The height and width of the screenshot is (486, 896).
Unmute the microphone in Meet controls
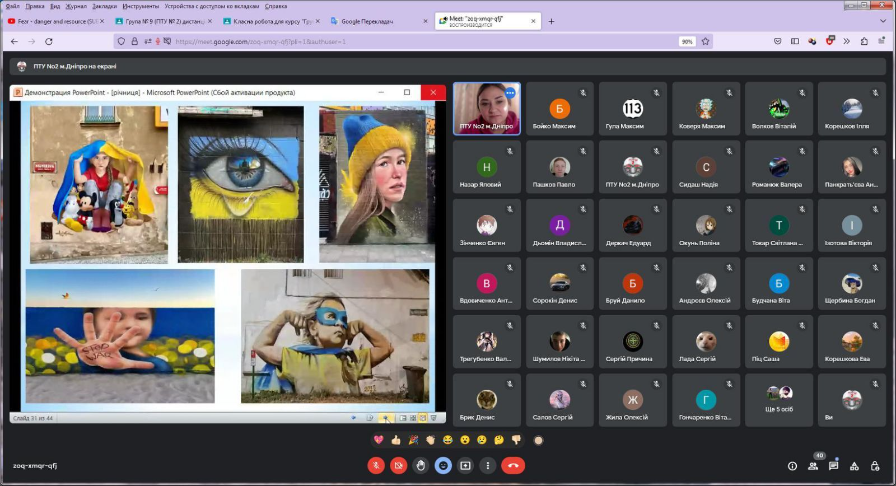[375, 465]
